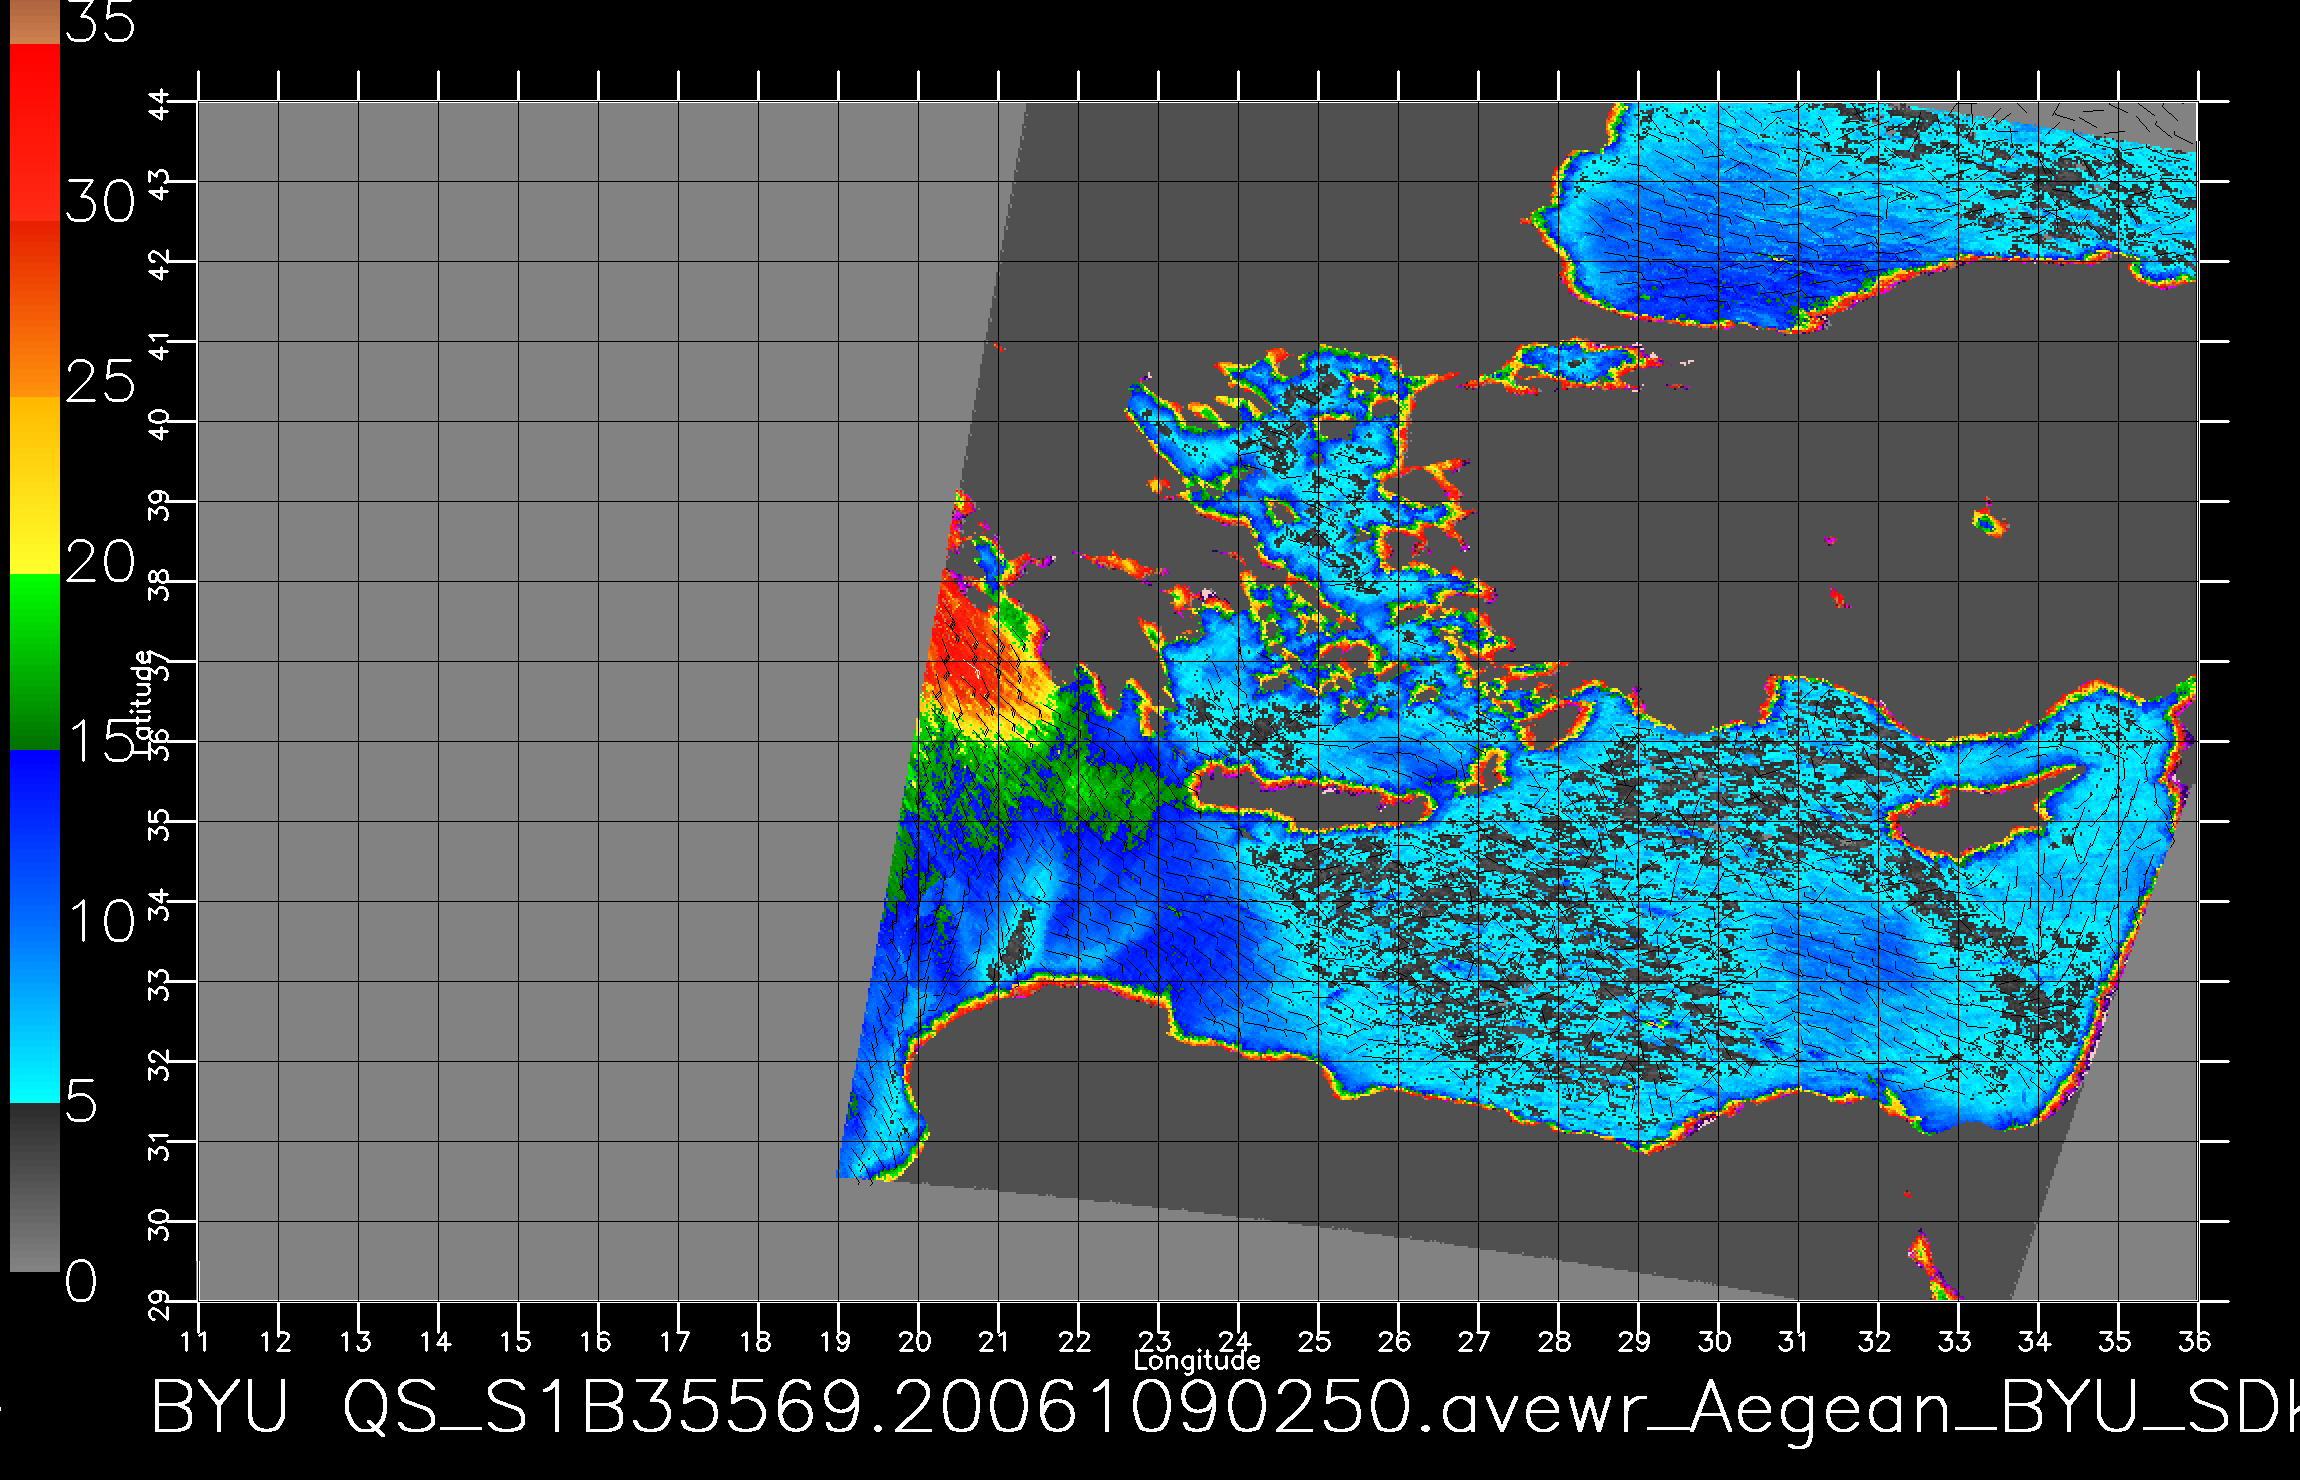Click the color scale label 35
Viewport: 2300px width, 1480px height.
click(100, 22)
